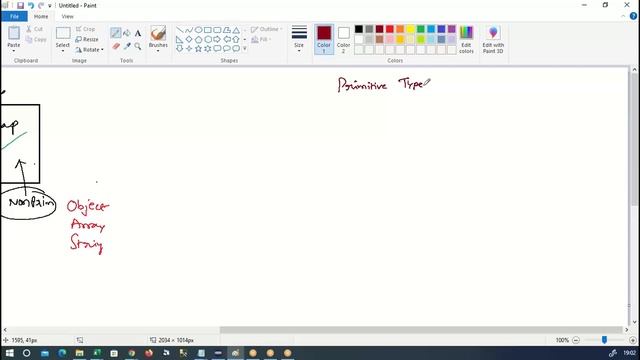
Task: Pick the yellow color swatch
Action: (x=410, y=29)
